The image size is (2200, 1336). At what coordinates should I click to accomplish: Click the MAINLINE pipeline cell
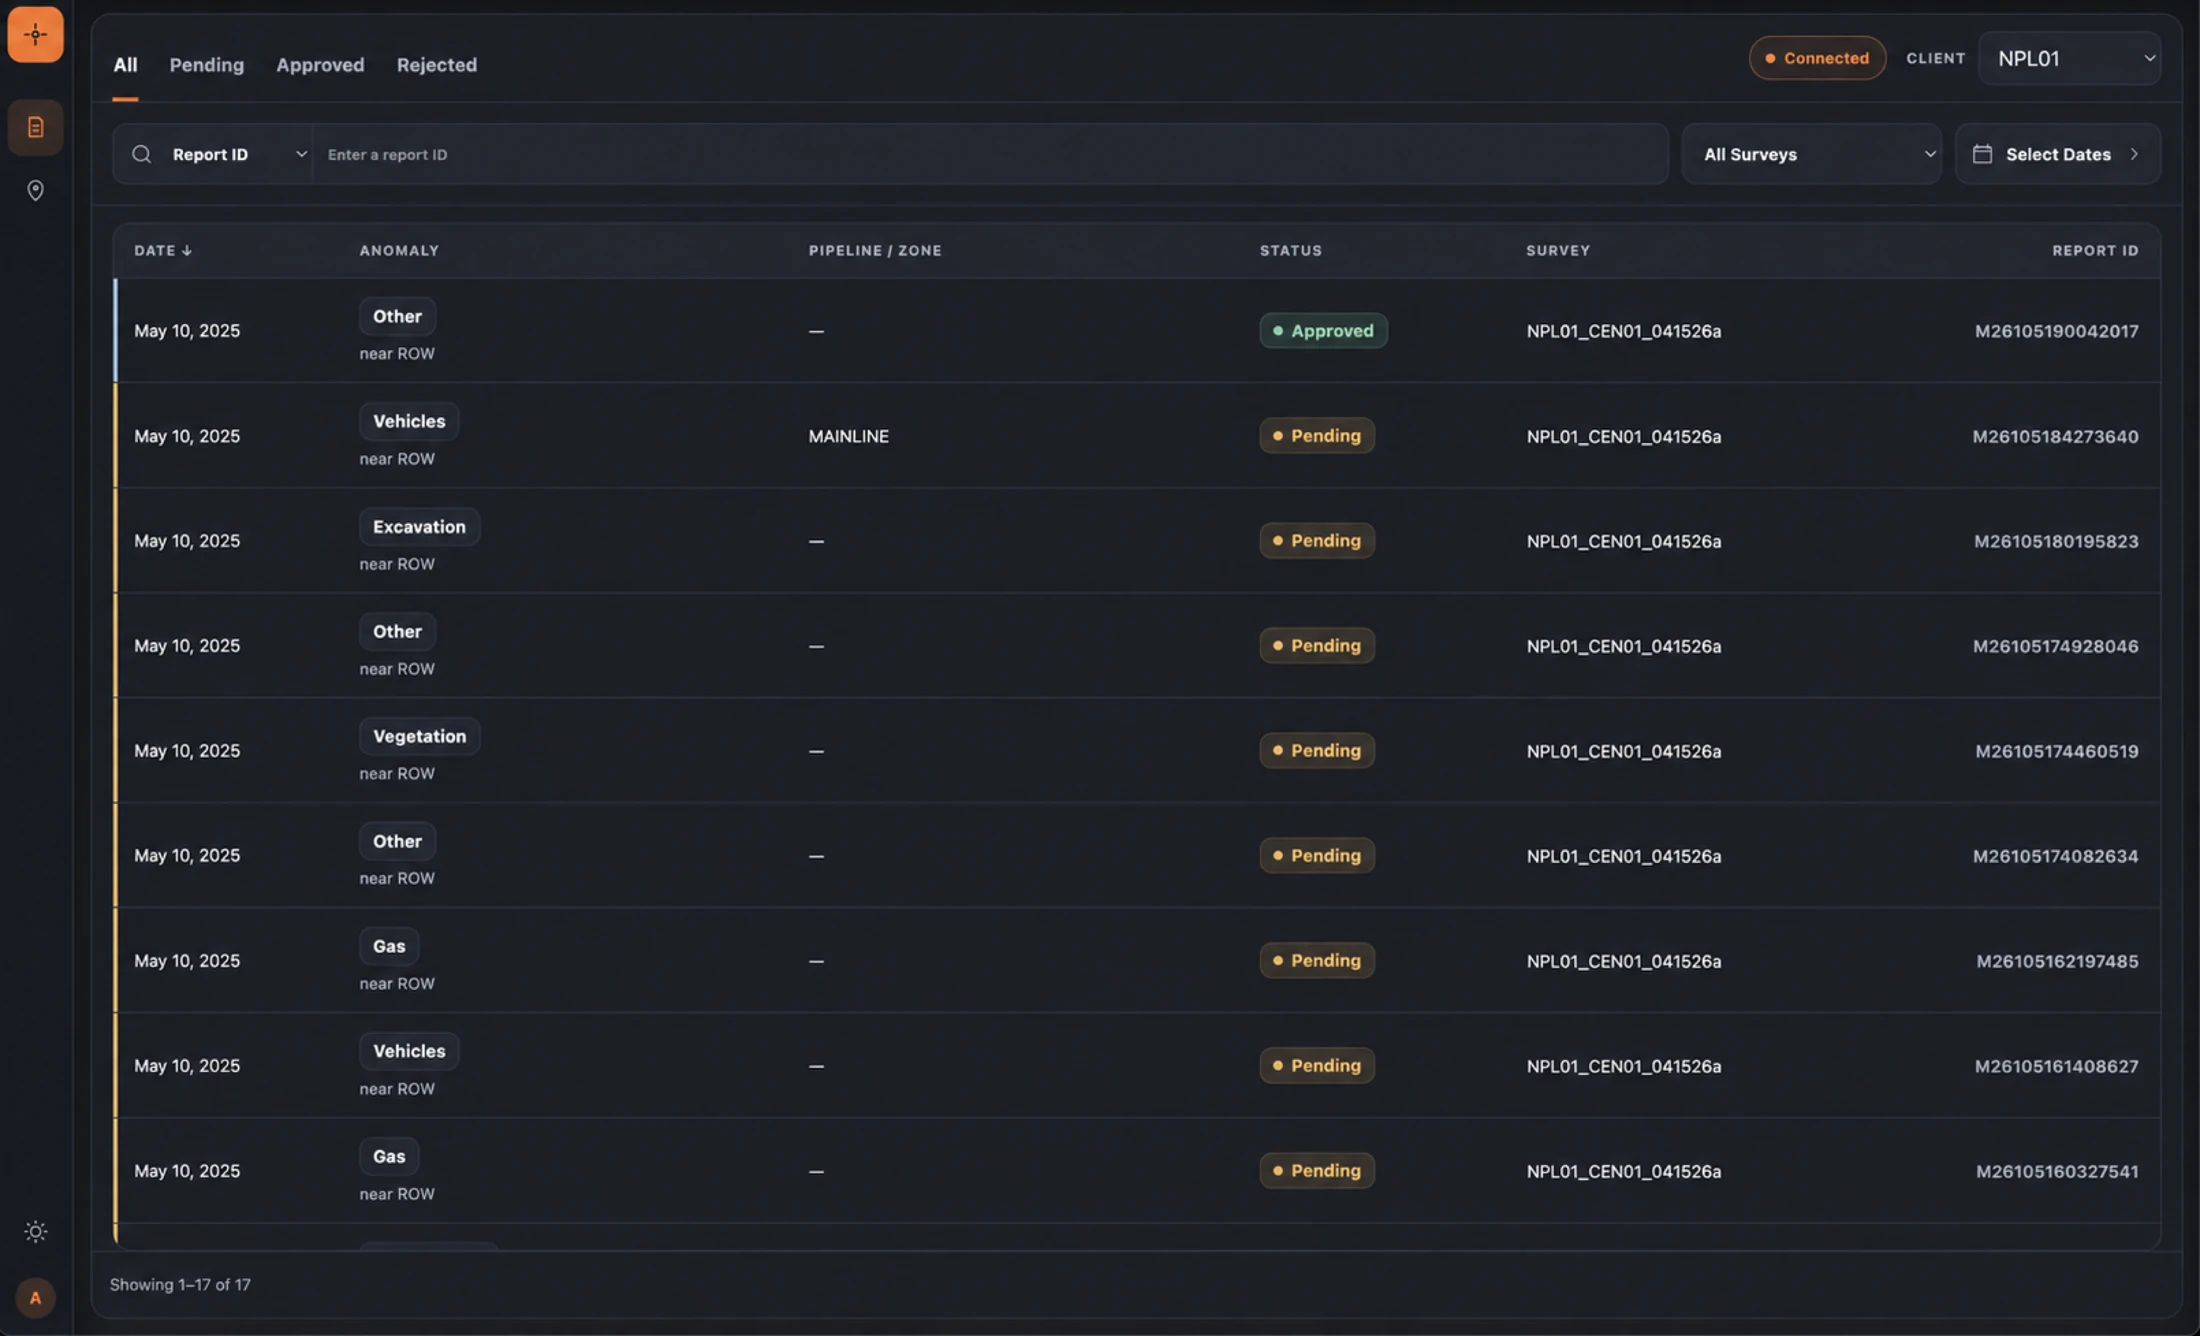pyautogui.click(x=848, y=436)
